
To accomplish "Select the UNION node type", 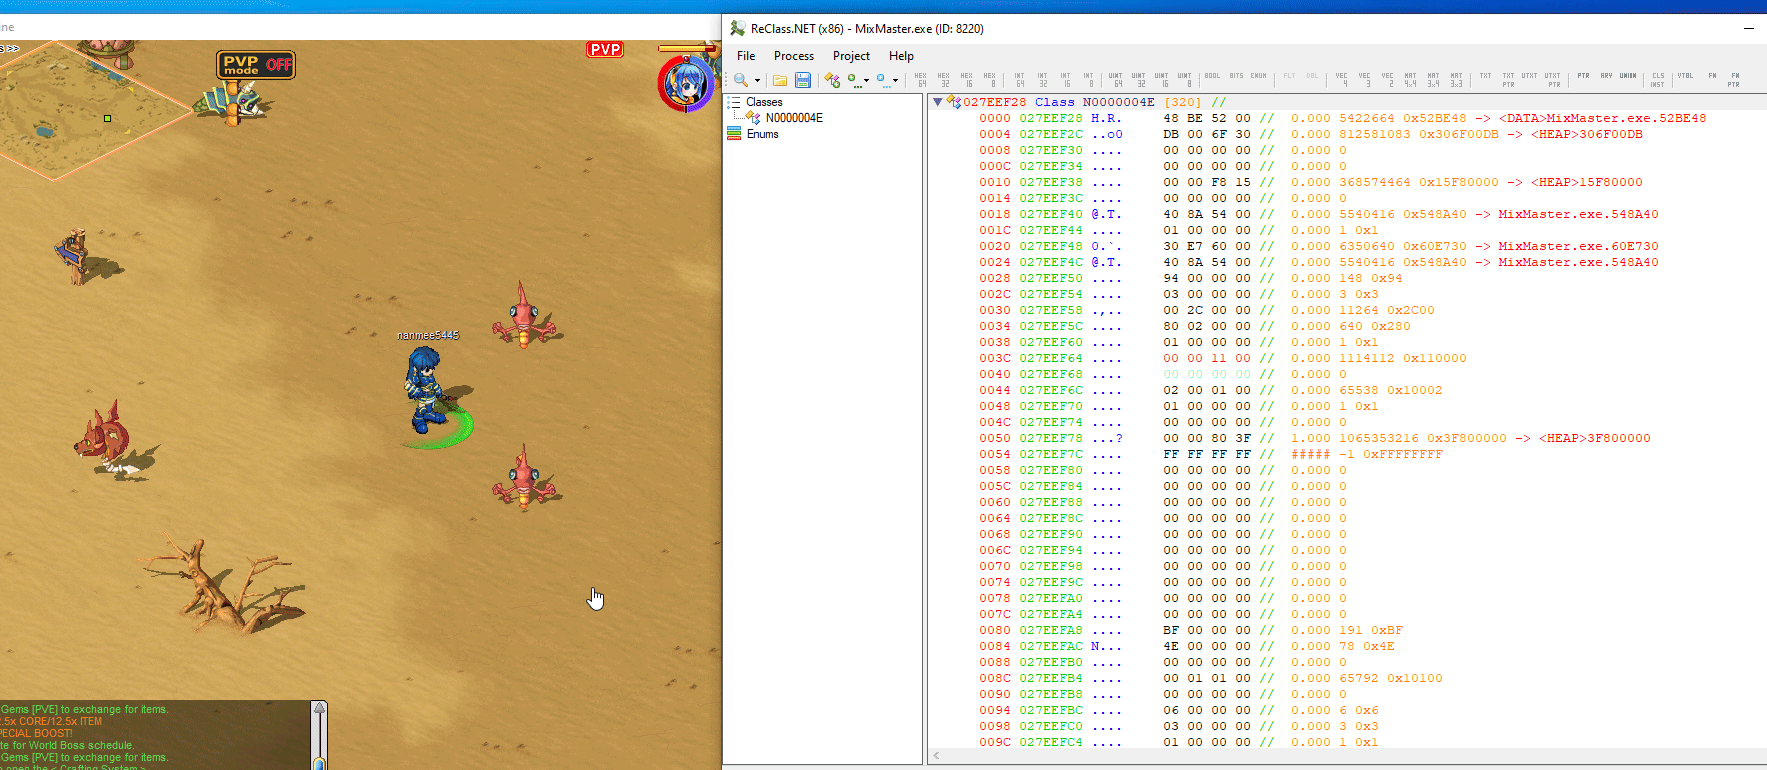I will [x=1629, y=76].
